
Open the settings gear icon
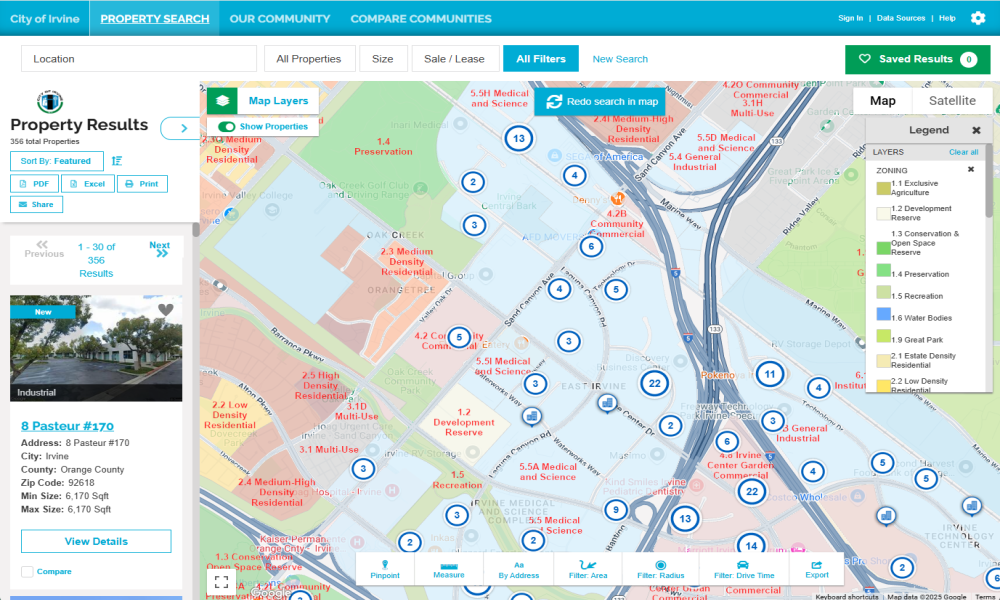978,18
